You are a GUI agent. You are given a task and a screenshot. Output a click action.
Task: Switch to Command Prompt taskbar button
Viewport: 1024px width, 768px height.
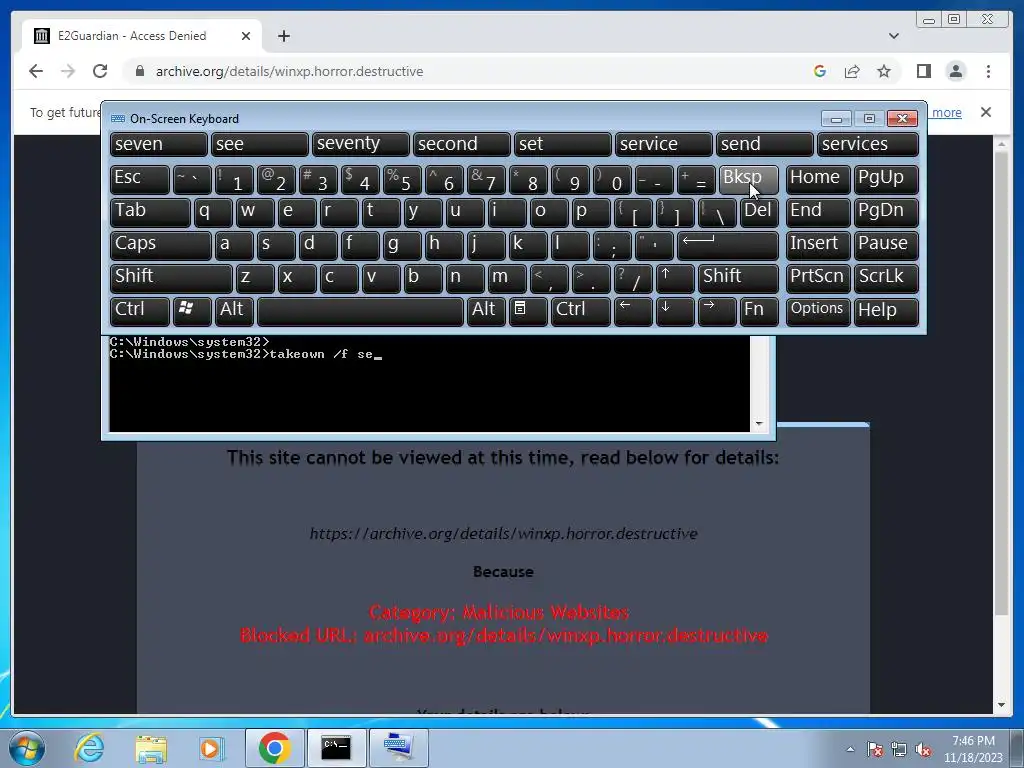point(336,748)
